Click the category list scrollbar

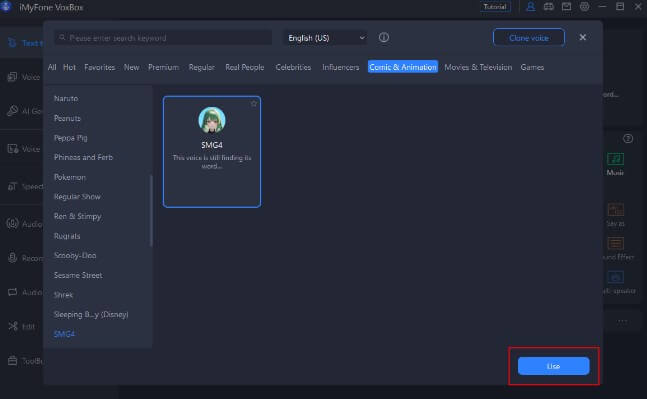151,211
